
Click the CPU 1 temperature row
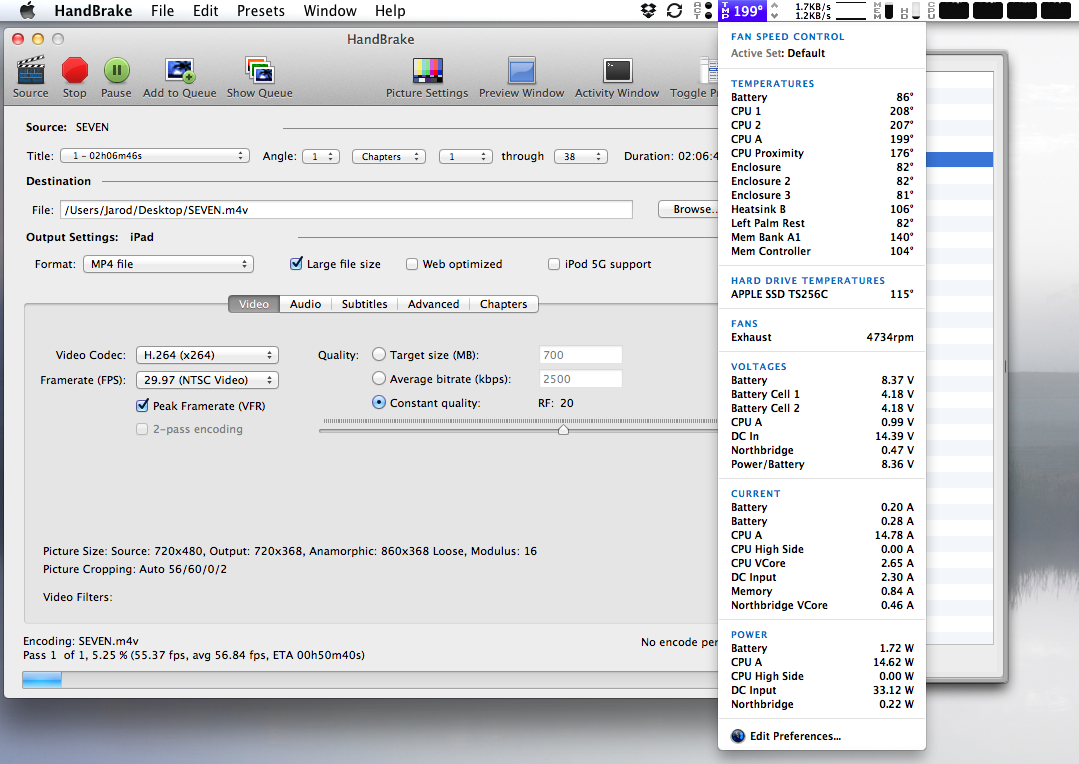(x=822, y=111)
